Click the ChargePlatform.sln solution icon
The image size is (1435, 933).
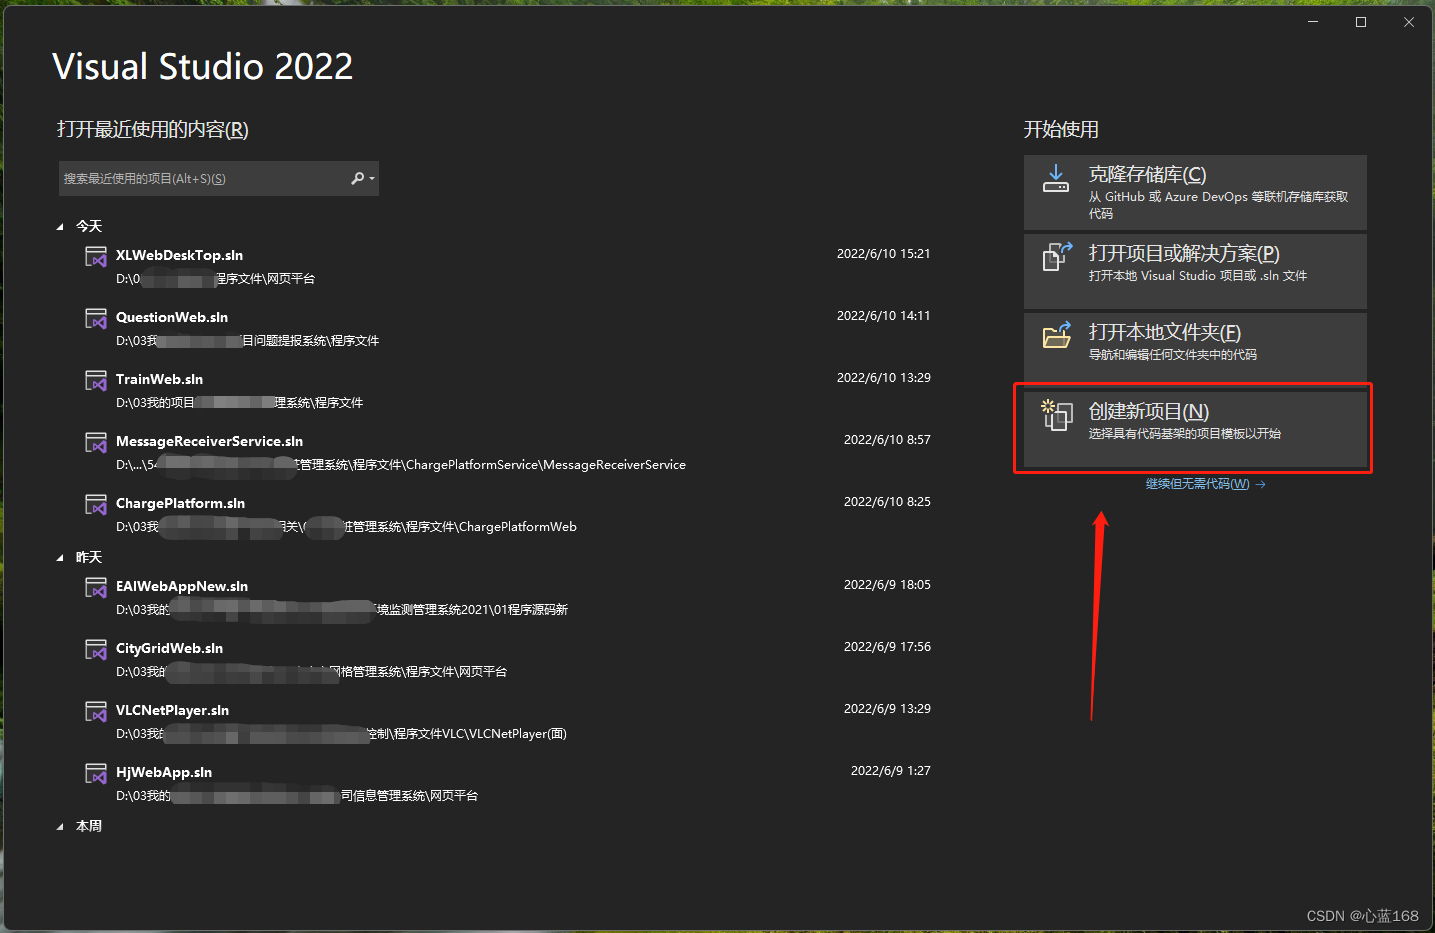pos(96,505)
